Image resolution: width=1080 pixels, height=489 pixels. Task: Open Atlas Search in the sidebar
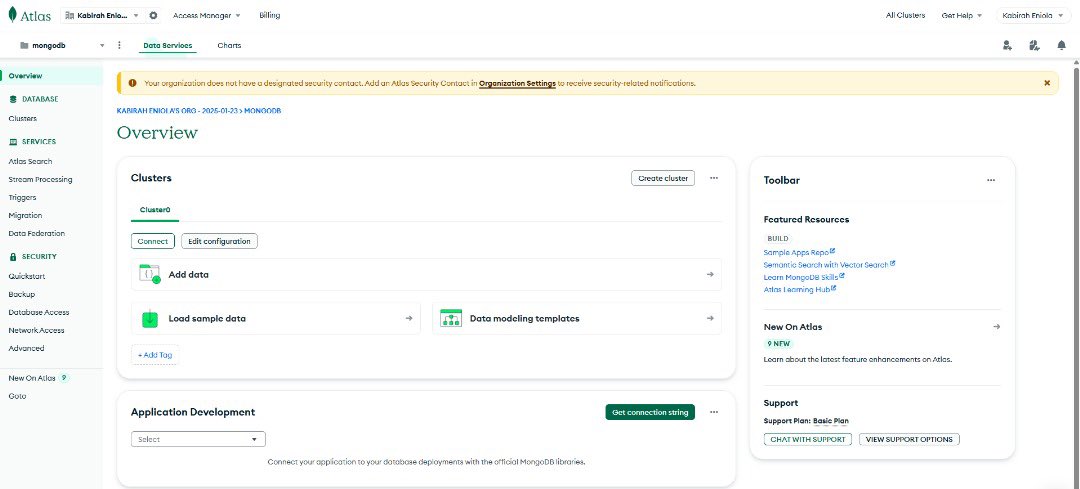(x=30, y=161)
